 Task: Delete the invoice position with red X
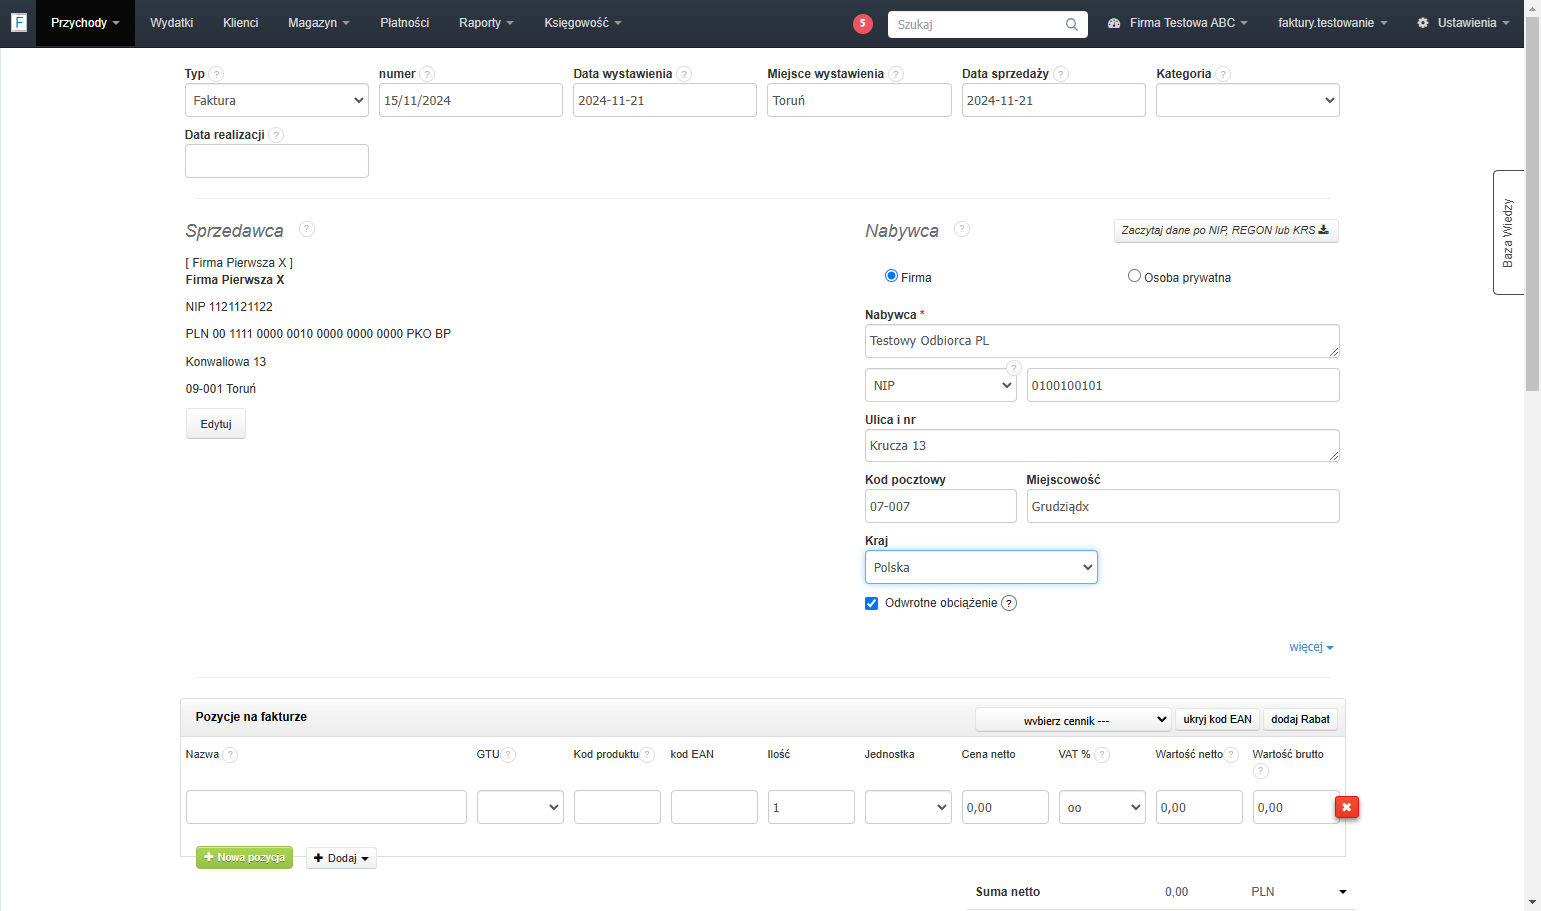1347,807
